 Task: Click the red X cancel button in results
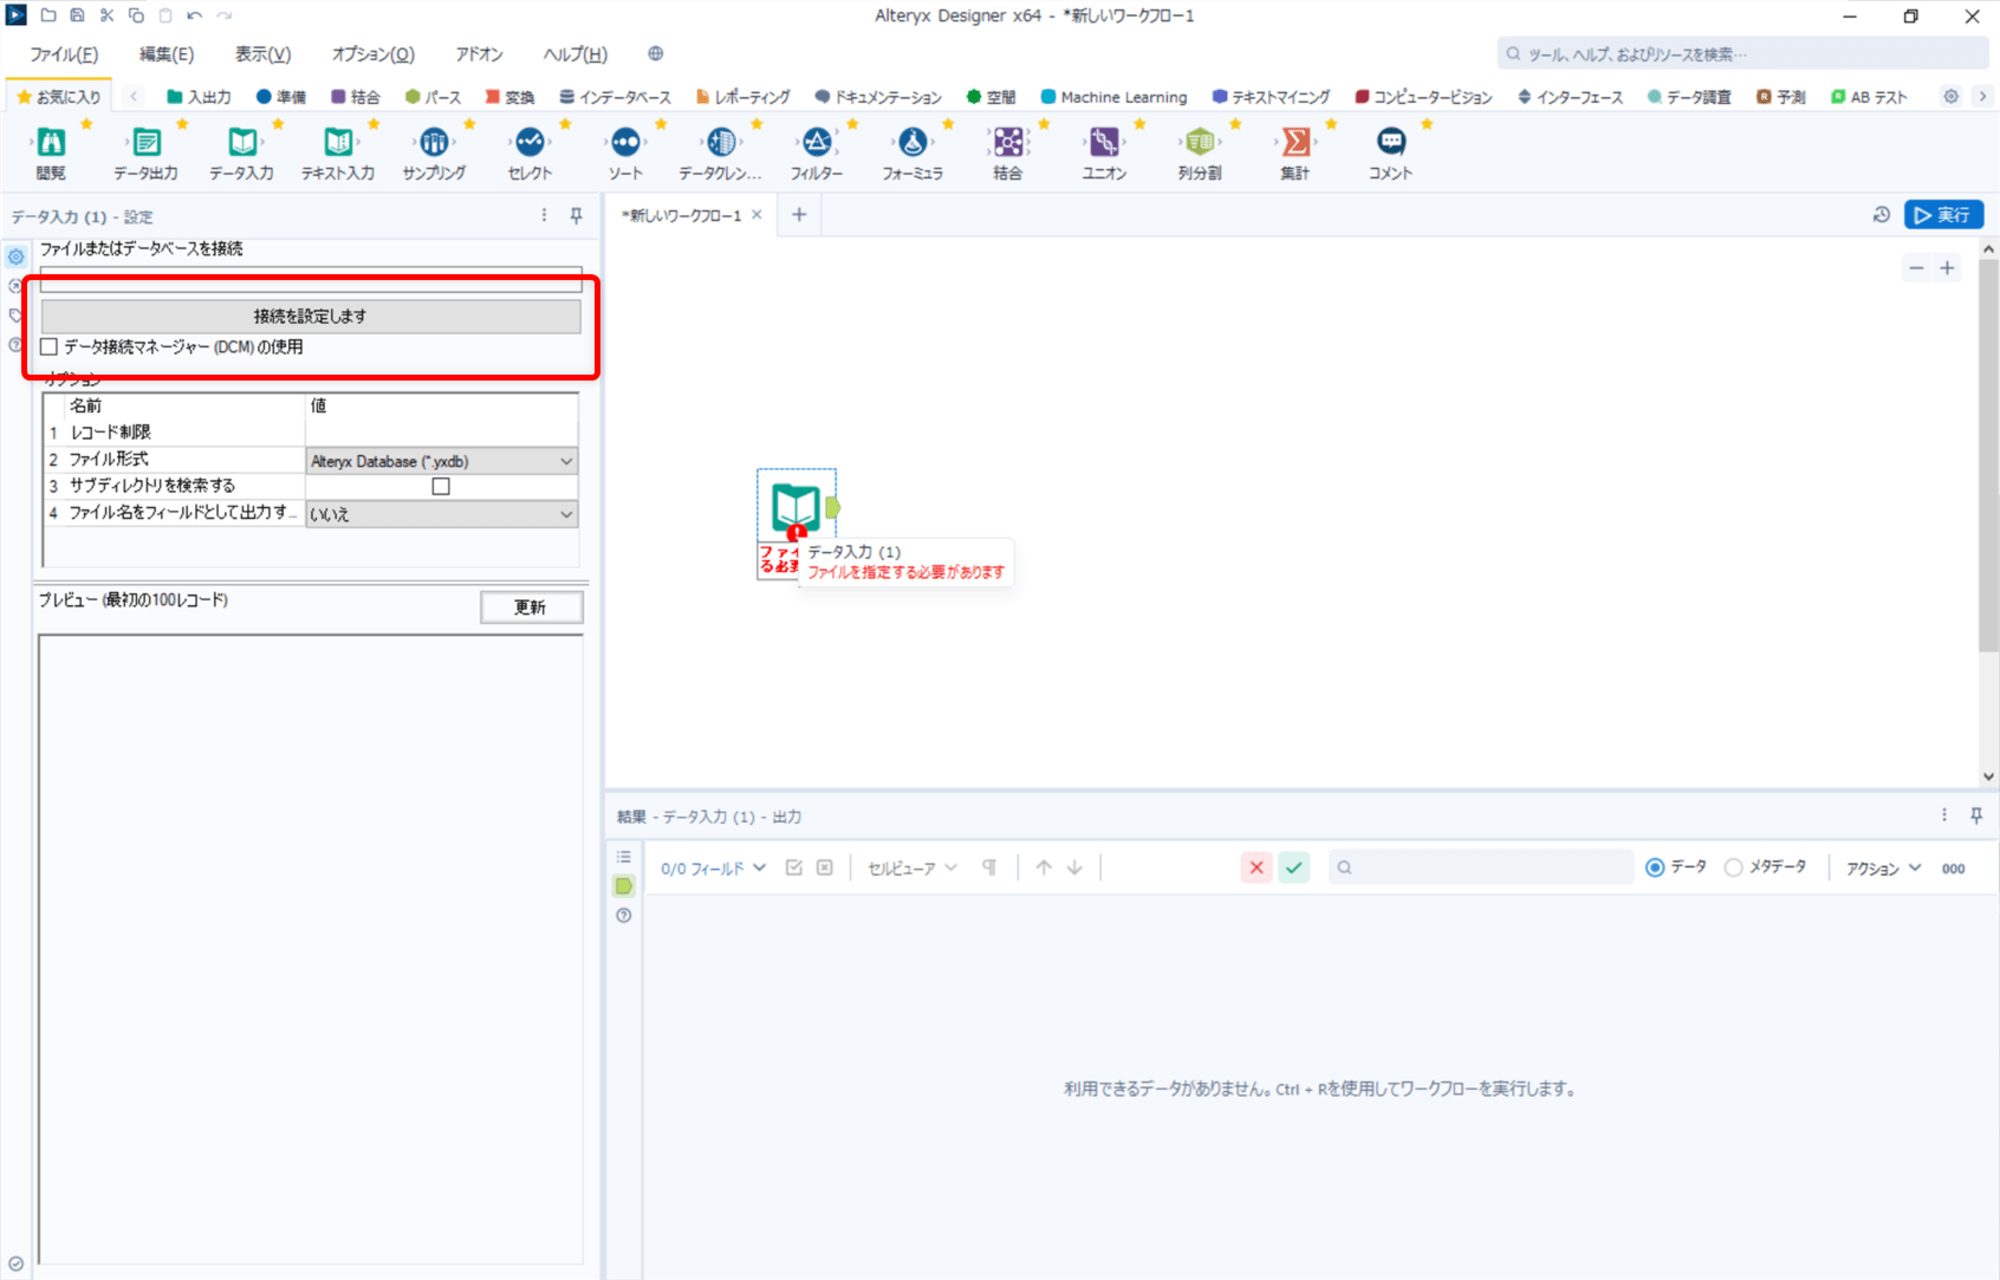tap(1257, 868)
